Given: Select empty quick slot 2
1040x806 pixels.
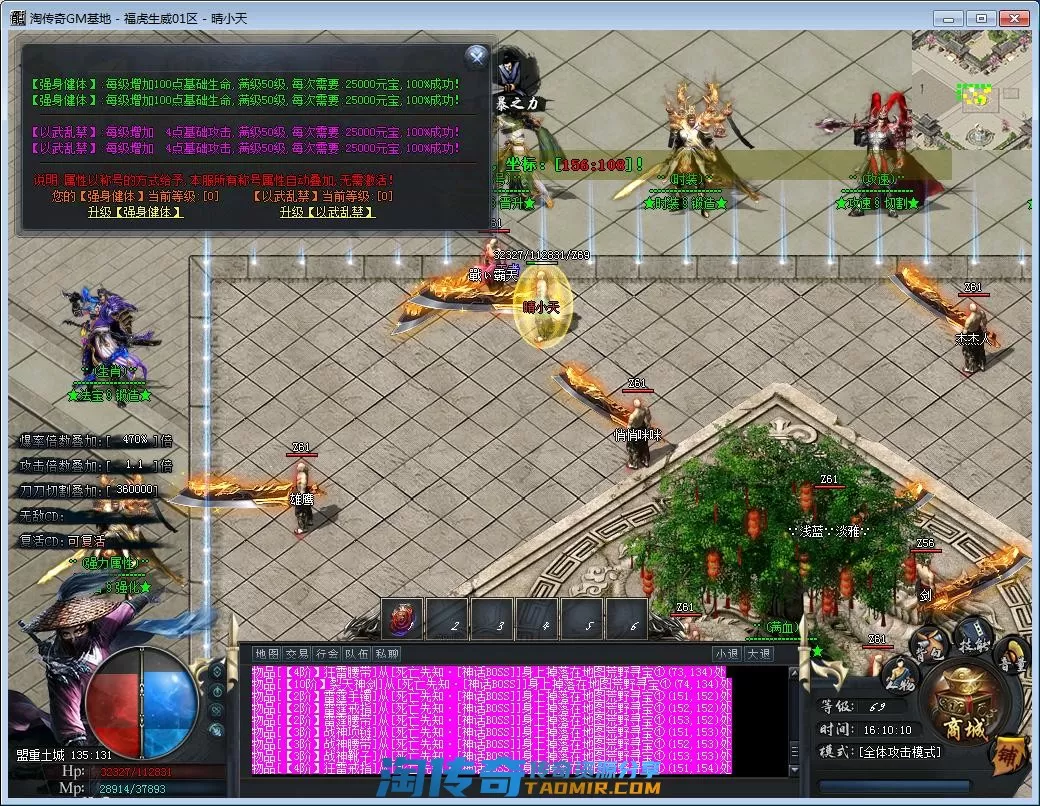Looking at the screenshot, I should point(447,618).
